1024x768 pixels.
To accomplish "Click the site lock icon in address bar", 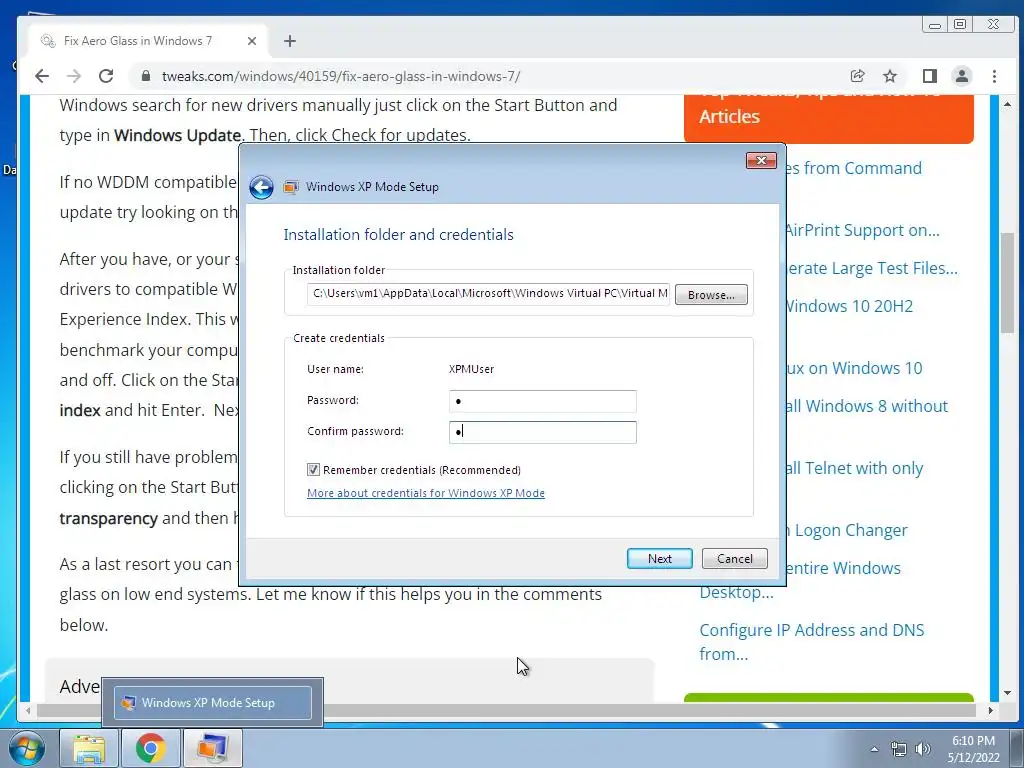I will click(x=146, y=76).
